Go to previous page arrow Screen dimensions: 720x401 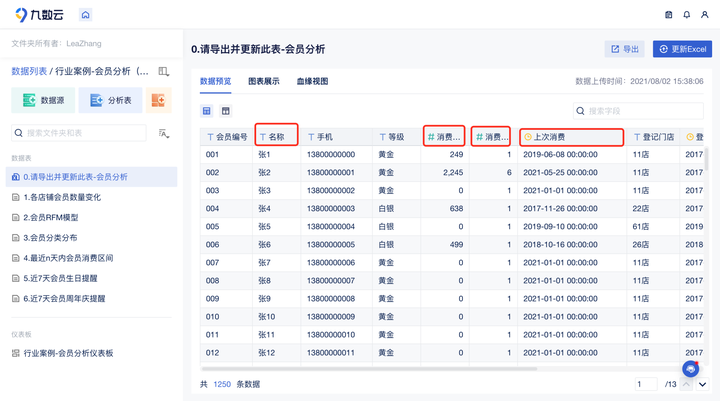coord(686,384)
